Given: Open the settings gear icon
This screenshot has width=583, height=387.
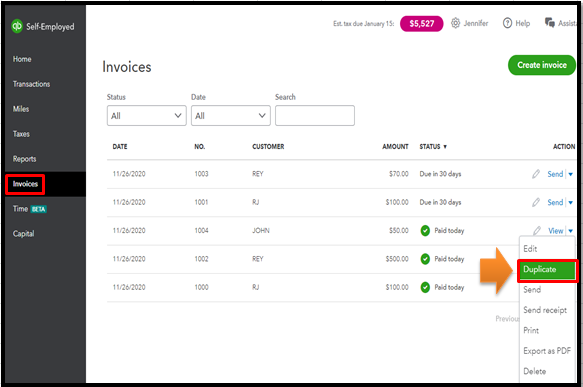Looking at the screenshot, I should point(455,23).
